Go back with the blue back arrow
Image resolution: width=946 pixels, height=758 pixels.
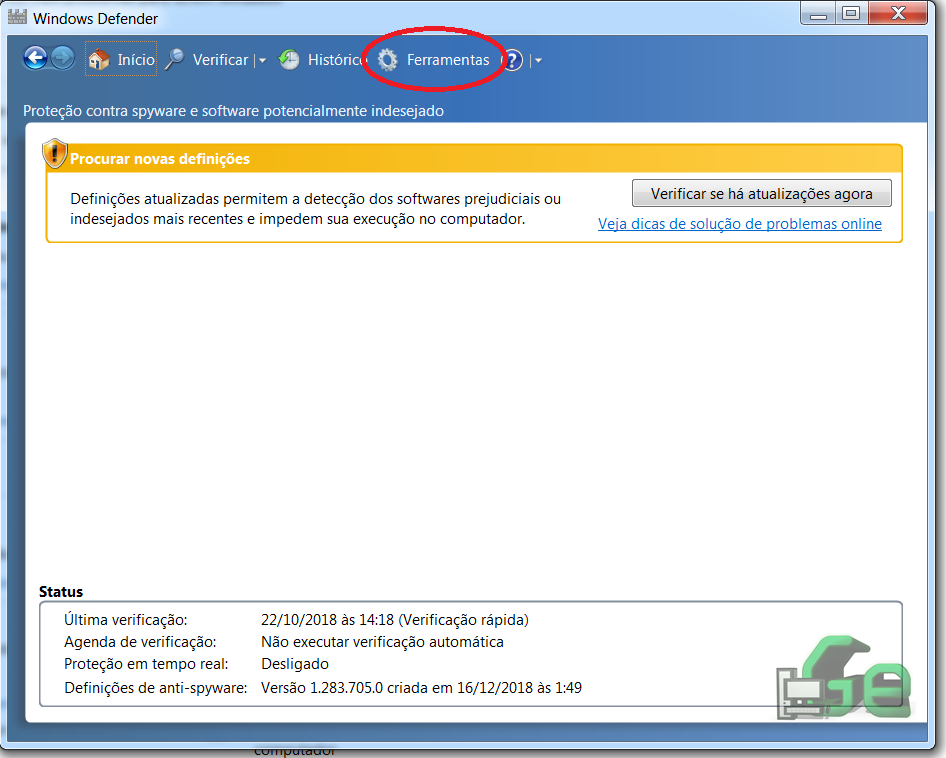pyautogui.click(x=36, y=59)
